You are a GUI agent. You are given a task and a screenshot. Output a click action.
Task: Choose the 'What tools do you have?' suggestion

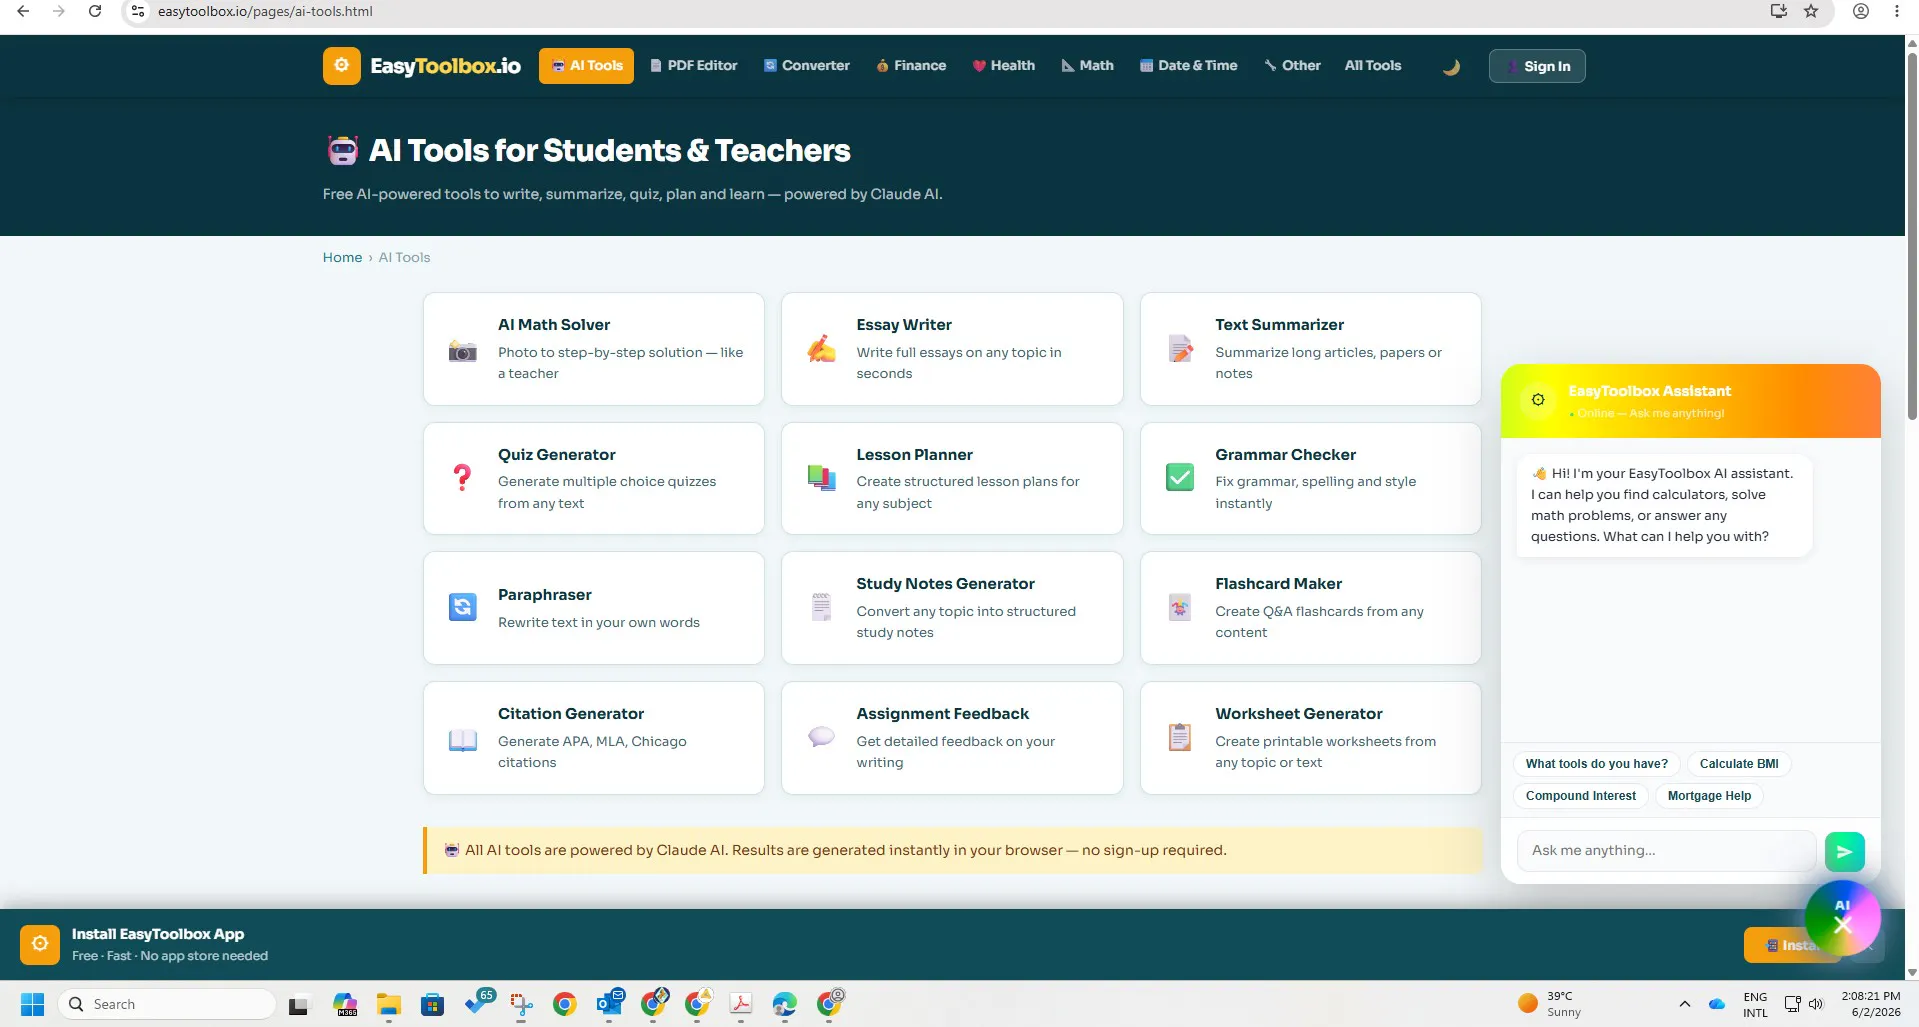[x=1596, y=764]
